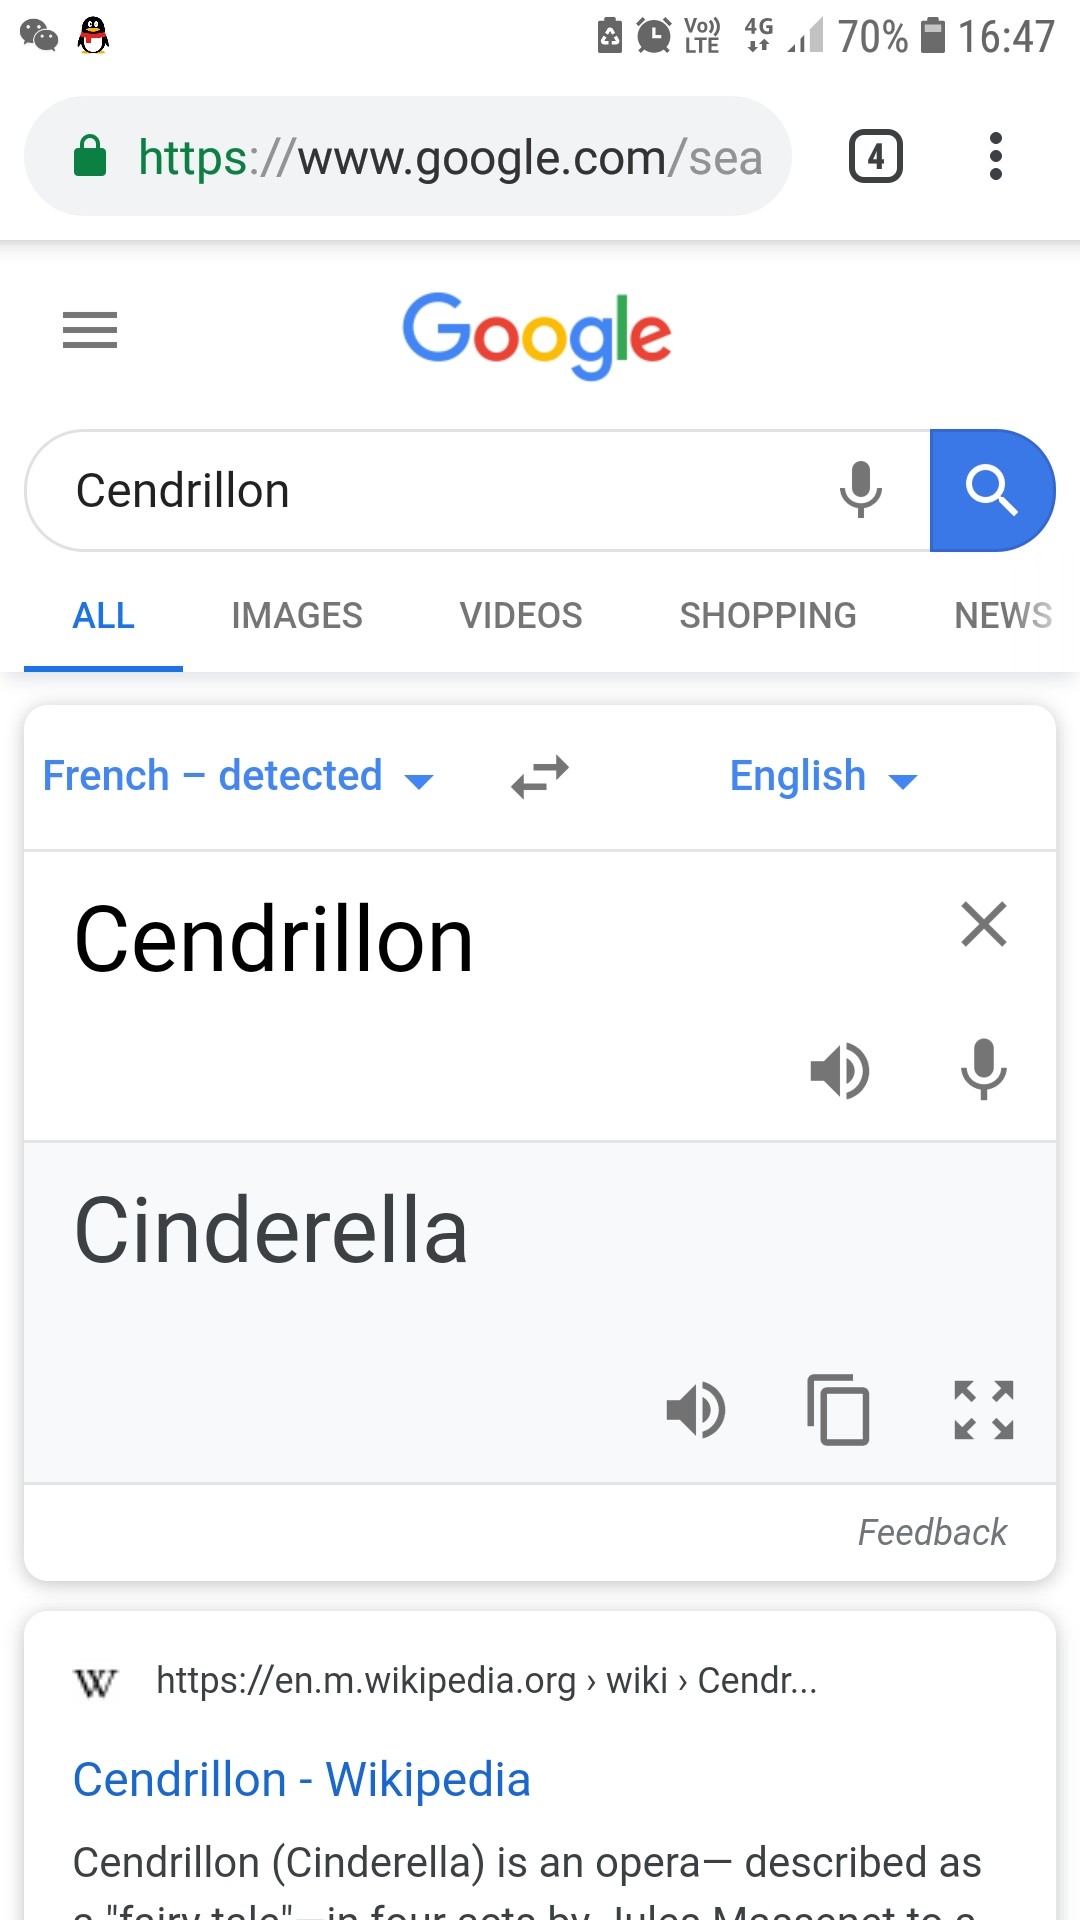Switch to the Videos tab
The image size is (1080, 1920).
tap(521, 616)
